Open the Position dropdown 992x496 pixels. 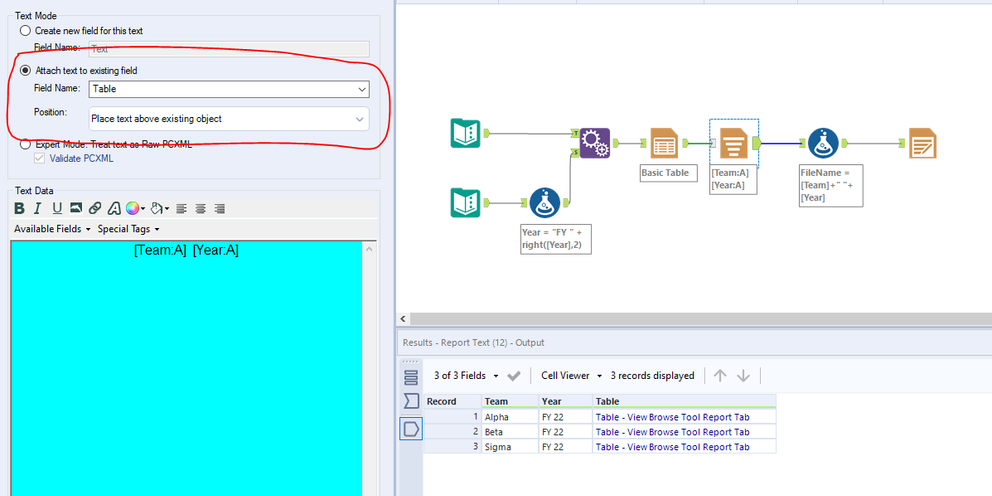pyautogui.click(x=230, y=118)
